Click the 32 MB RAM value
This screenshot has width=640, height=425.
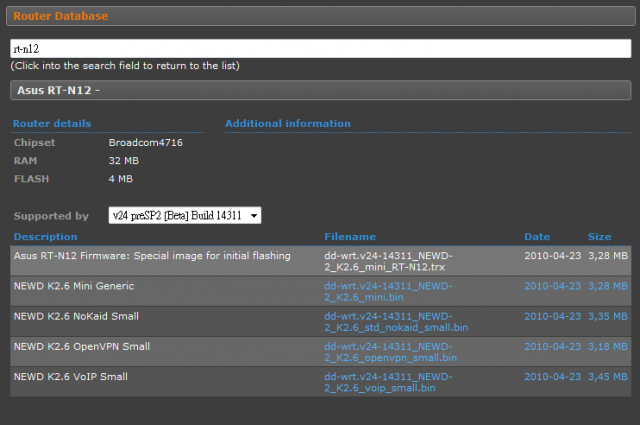pos(124,160)
